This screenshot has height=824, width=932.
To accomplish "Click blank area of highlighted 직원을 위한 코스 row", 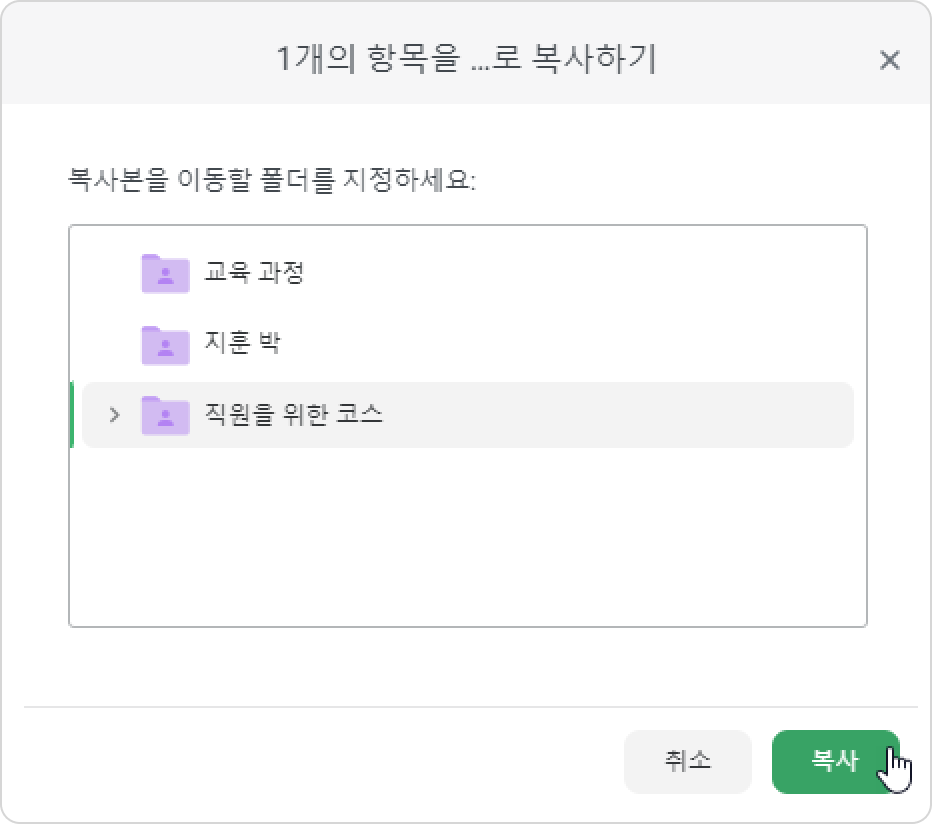I will point(618,415).
